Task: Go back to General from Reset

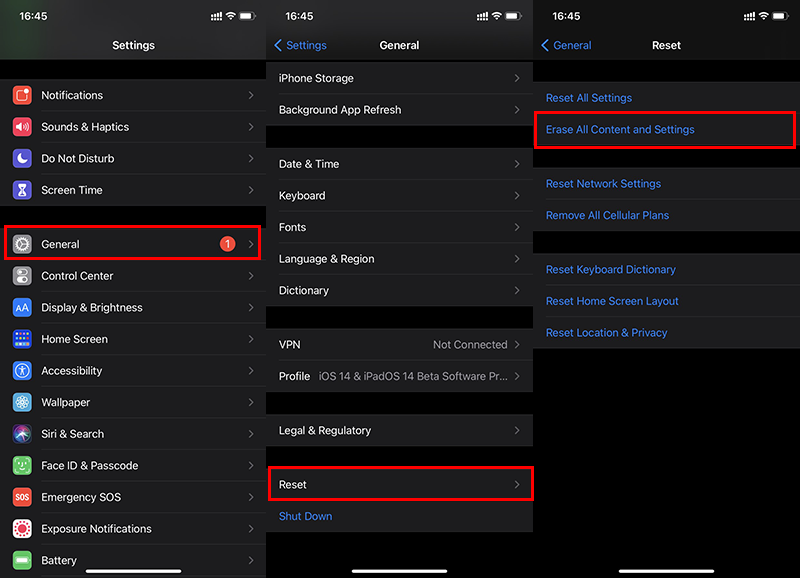Action: 566,45
